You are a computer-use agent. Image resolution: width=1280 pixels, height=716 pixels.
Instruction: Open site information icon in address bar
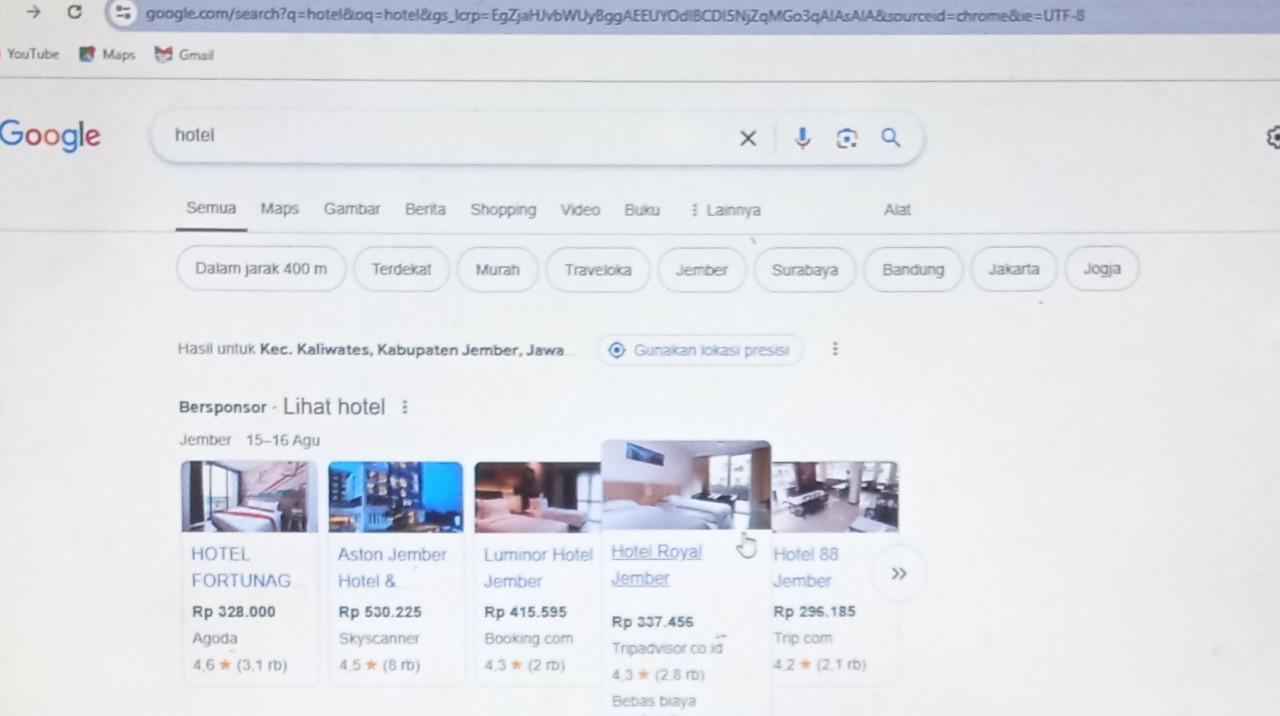(x=123, y=13)
